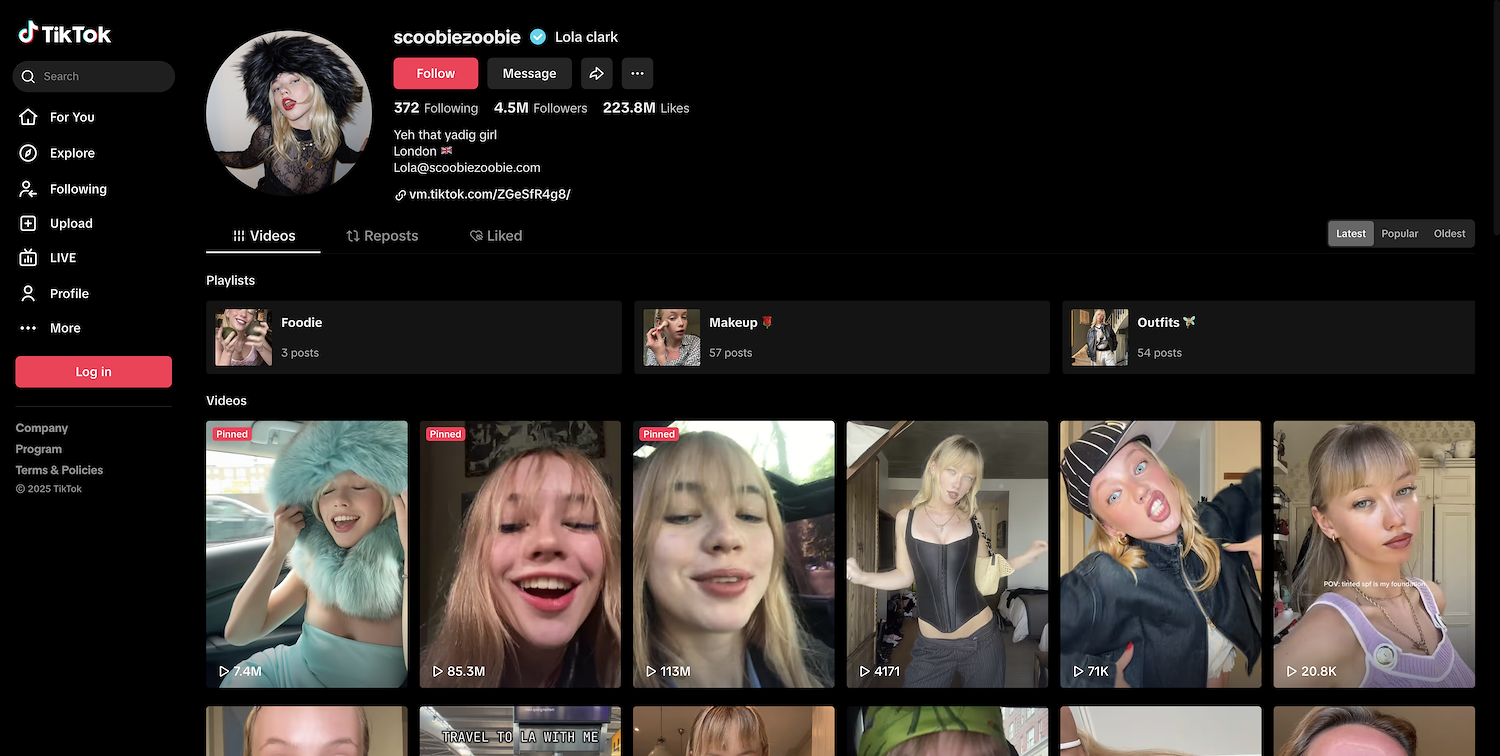Click the red Log in button

point(94,372)
